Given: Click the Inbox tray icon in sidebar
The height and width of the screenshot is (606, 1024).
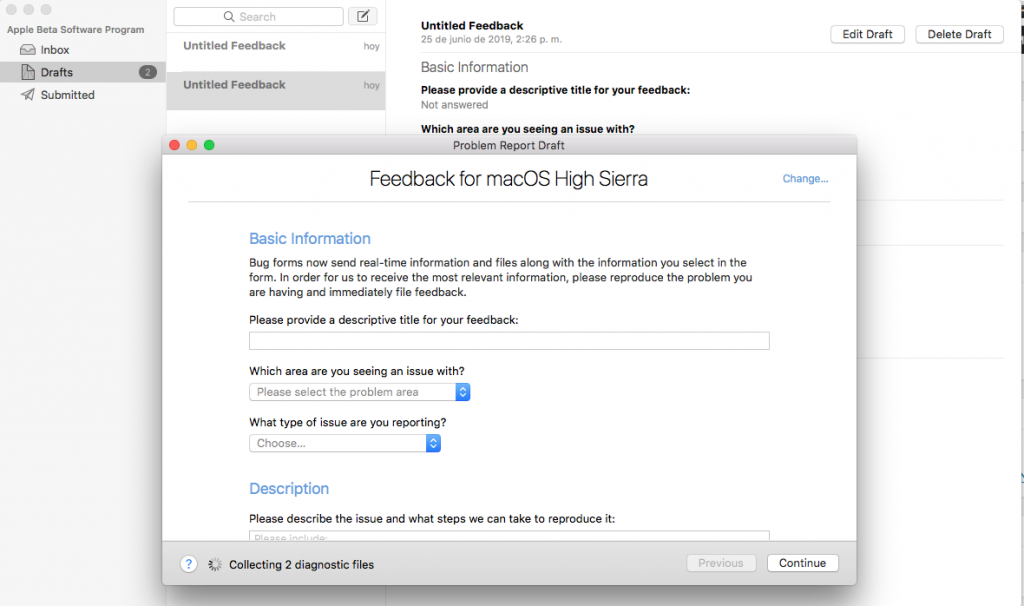Looking at the screenshot, I should point(27,50).
